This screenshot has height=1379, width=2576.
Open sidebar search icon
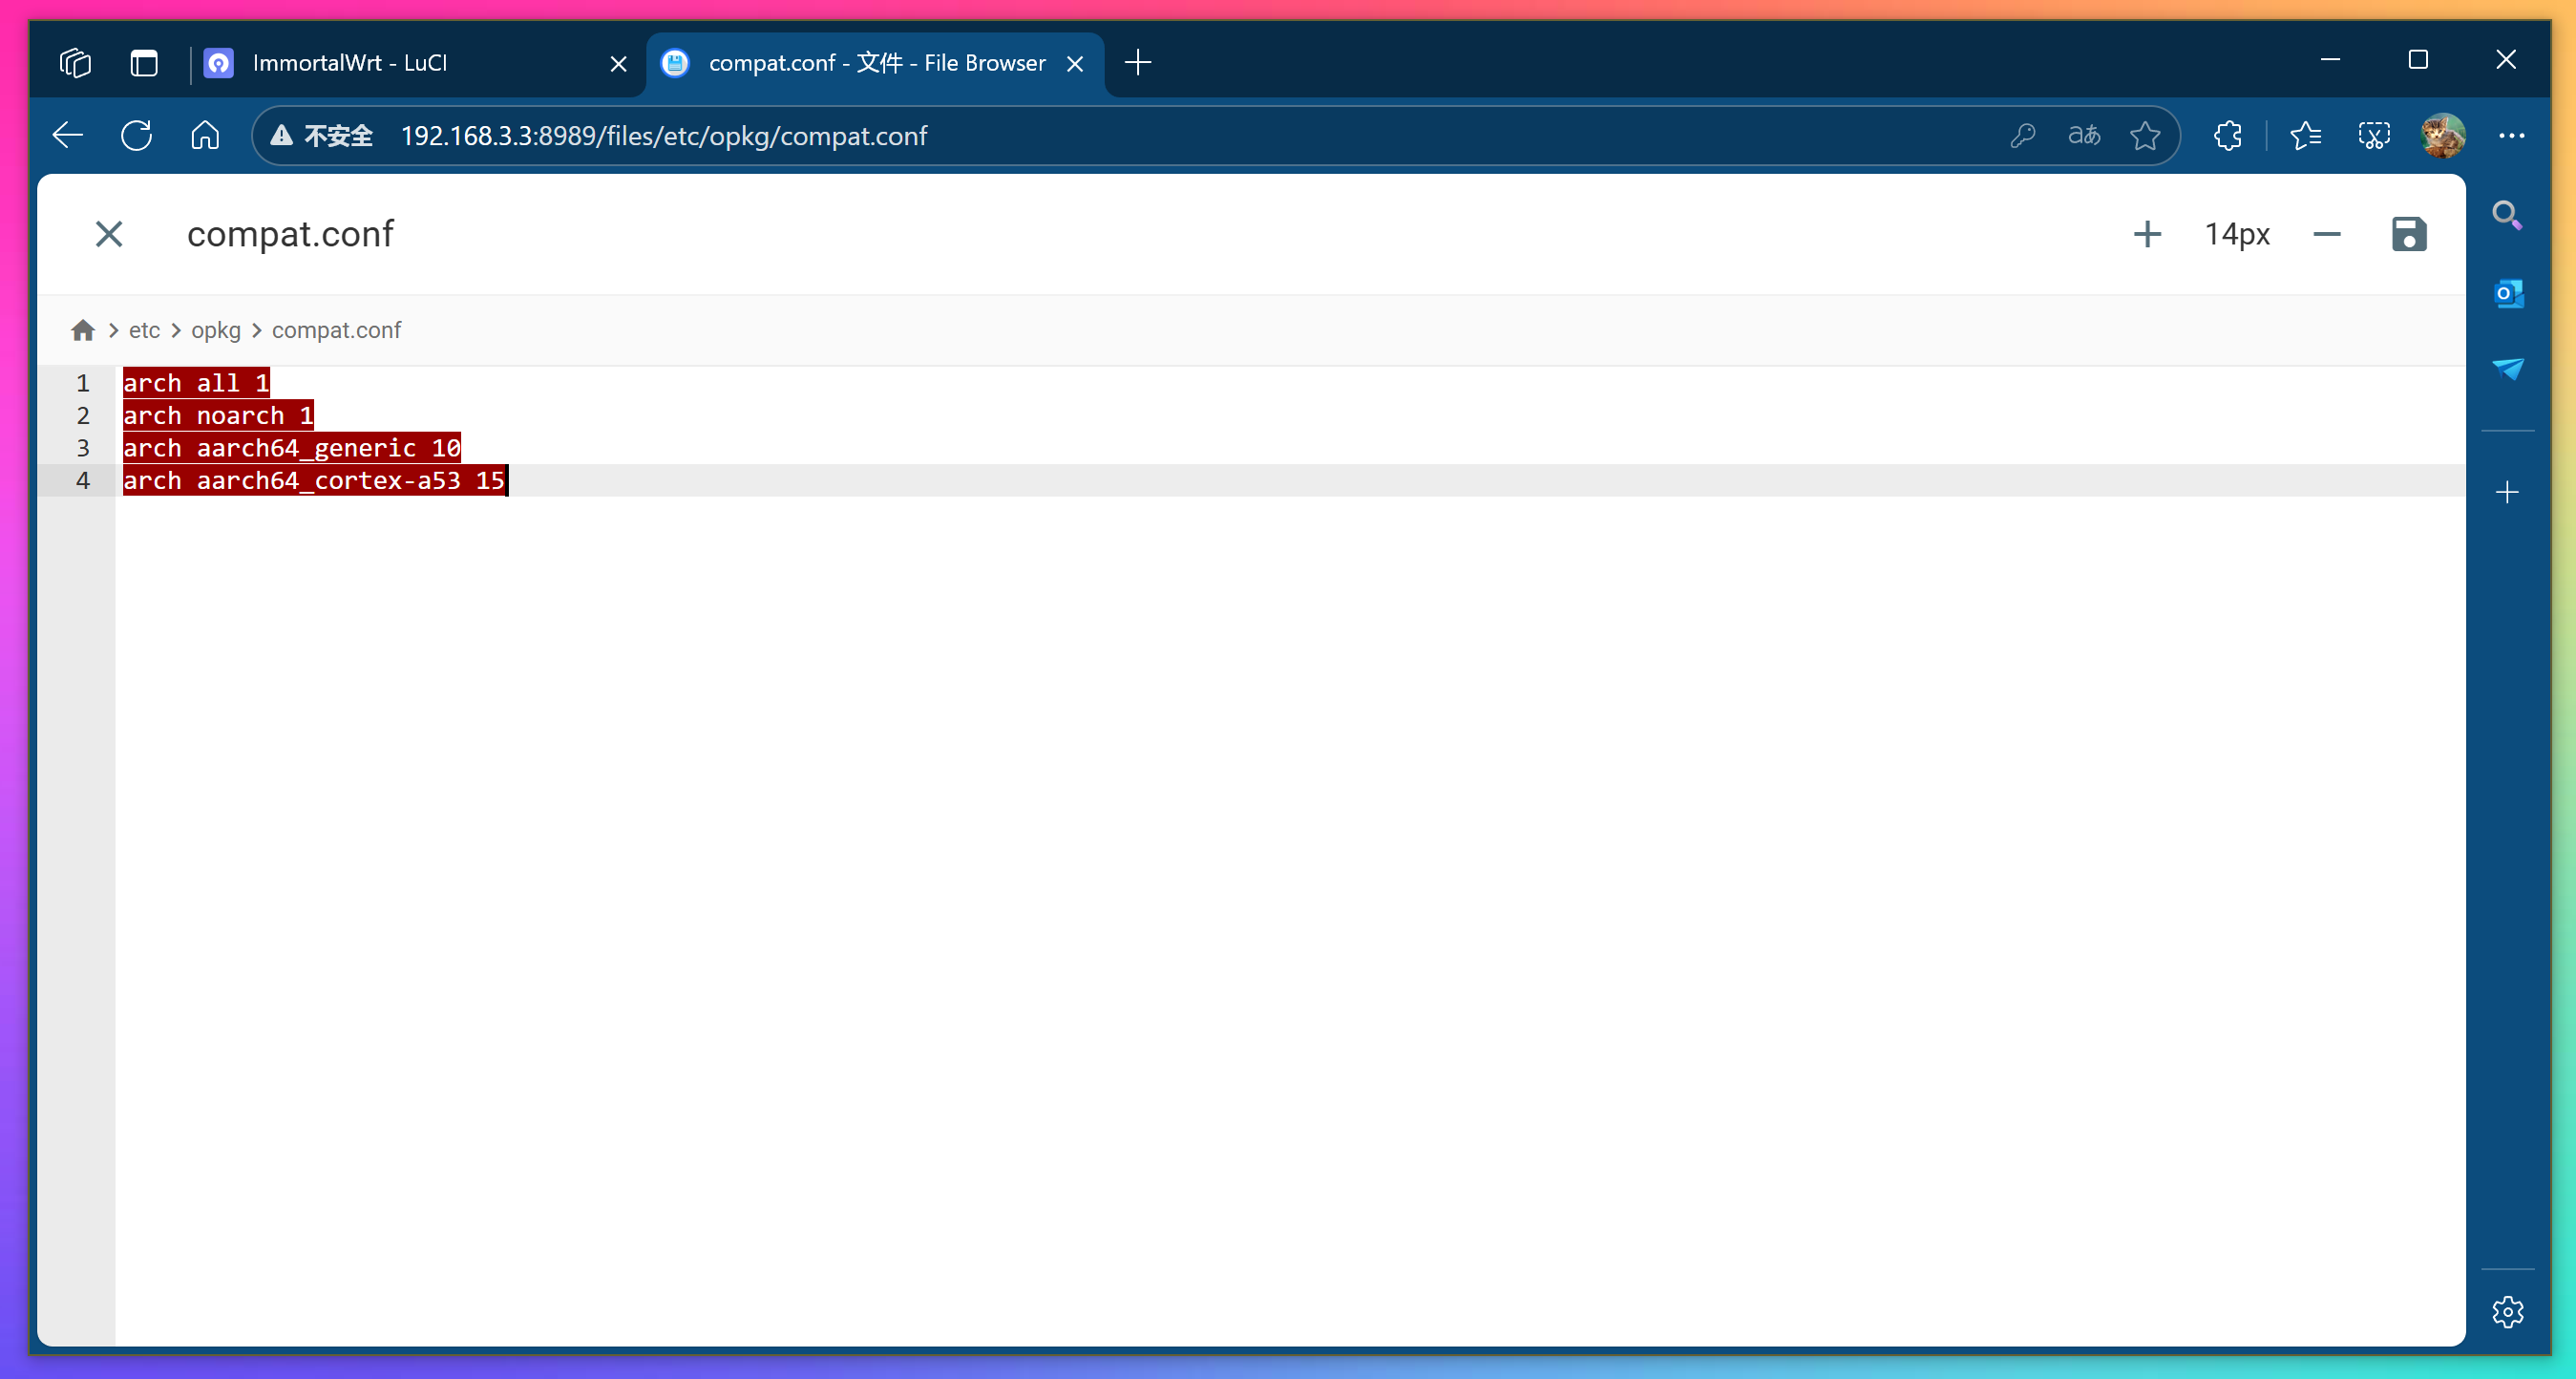click(x=2507, y=215)
